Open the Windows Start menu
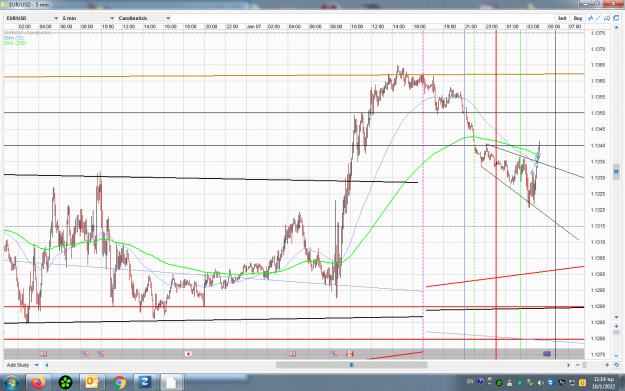Image resolution: width=625 pixels, height=391 pixels. pos(11,383)
